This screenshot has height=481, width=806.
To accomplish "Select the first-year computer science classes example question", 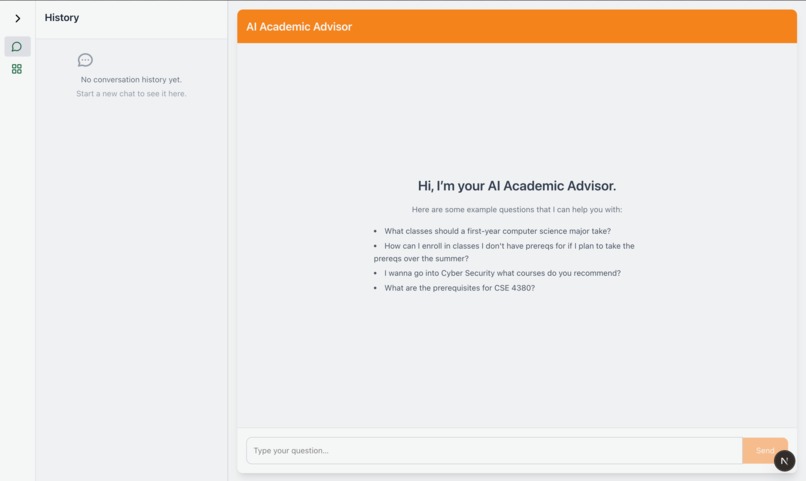I will [x=497, y=231].
